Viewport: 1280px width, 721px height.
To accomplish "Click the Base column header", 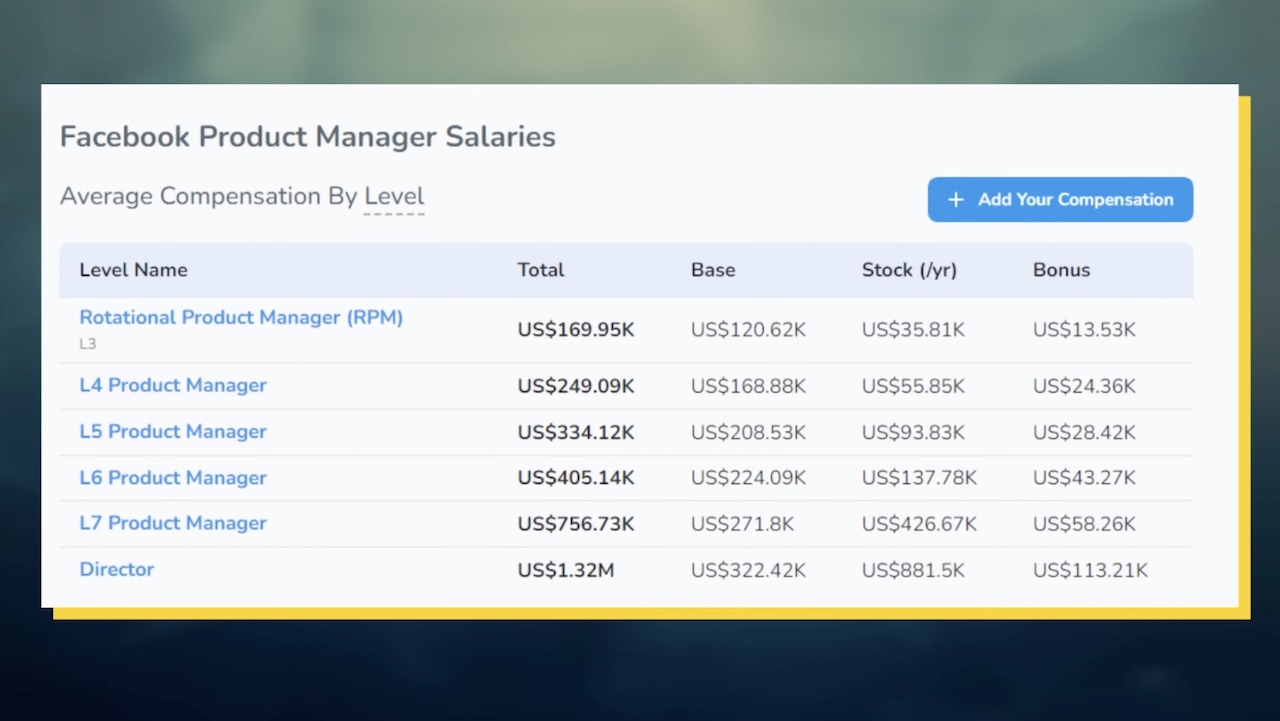I will (713, 270).
